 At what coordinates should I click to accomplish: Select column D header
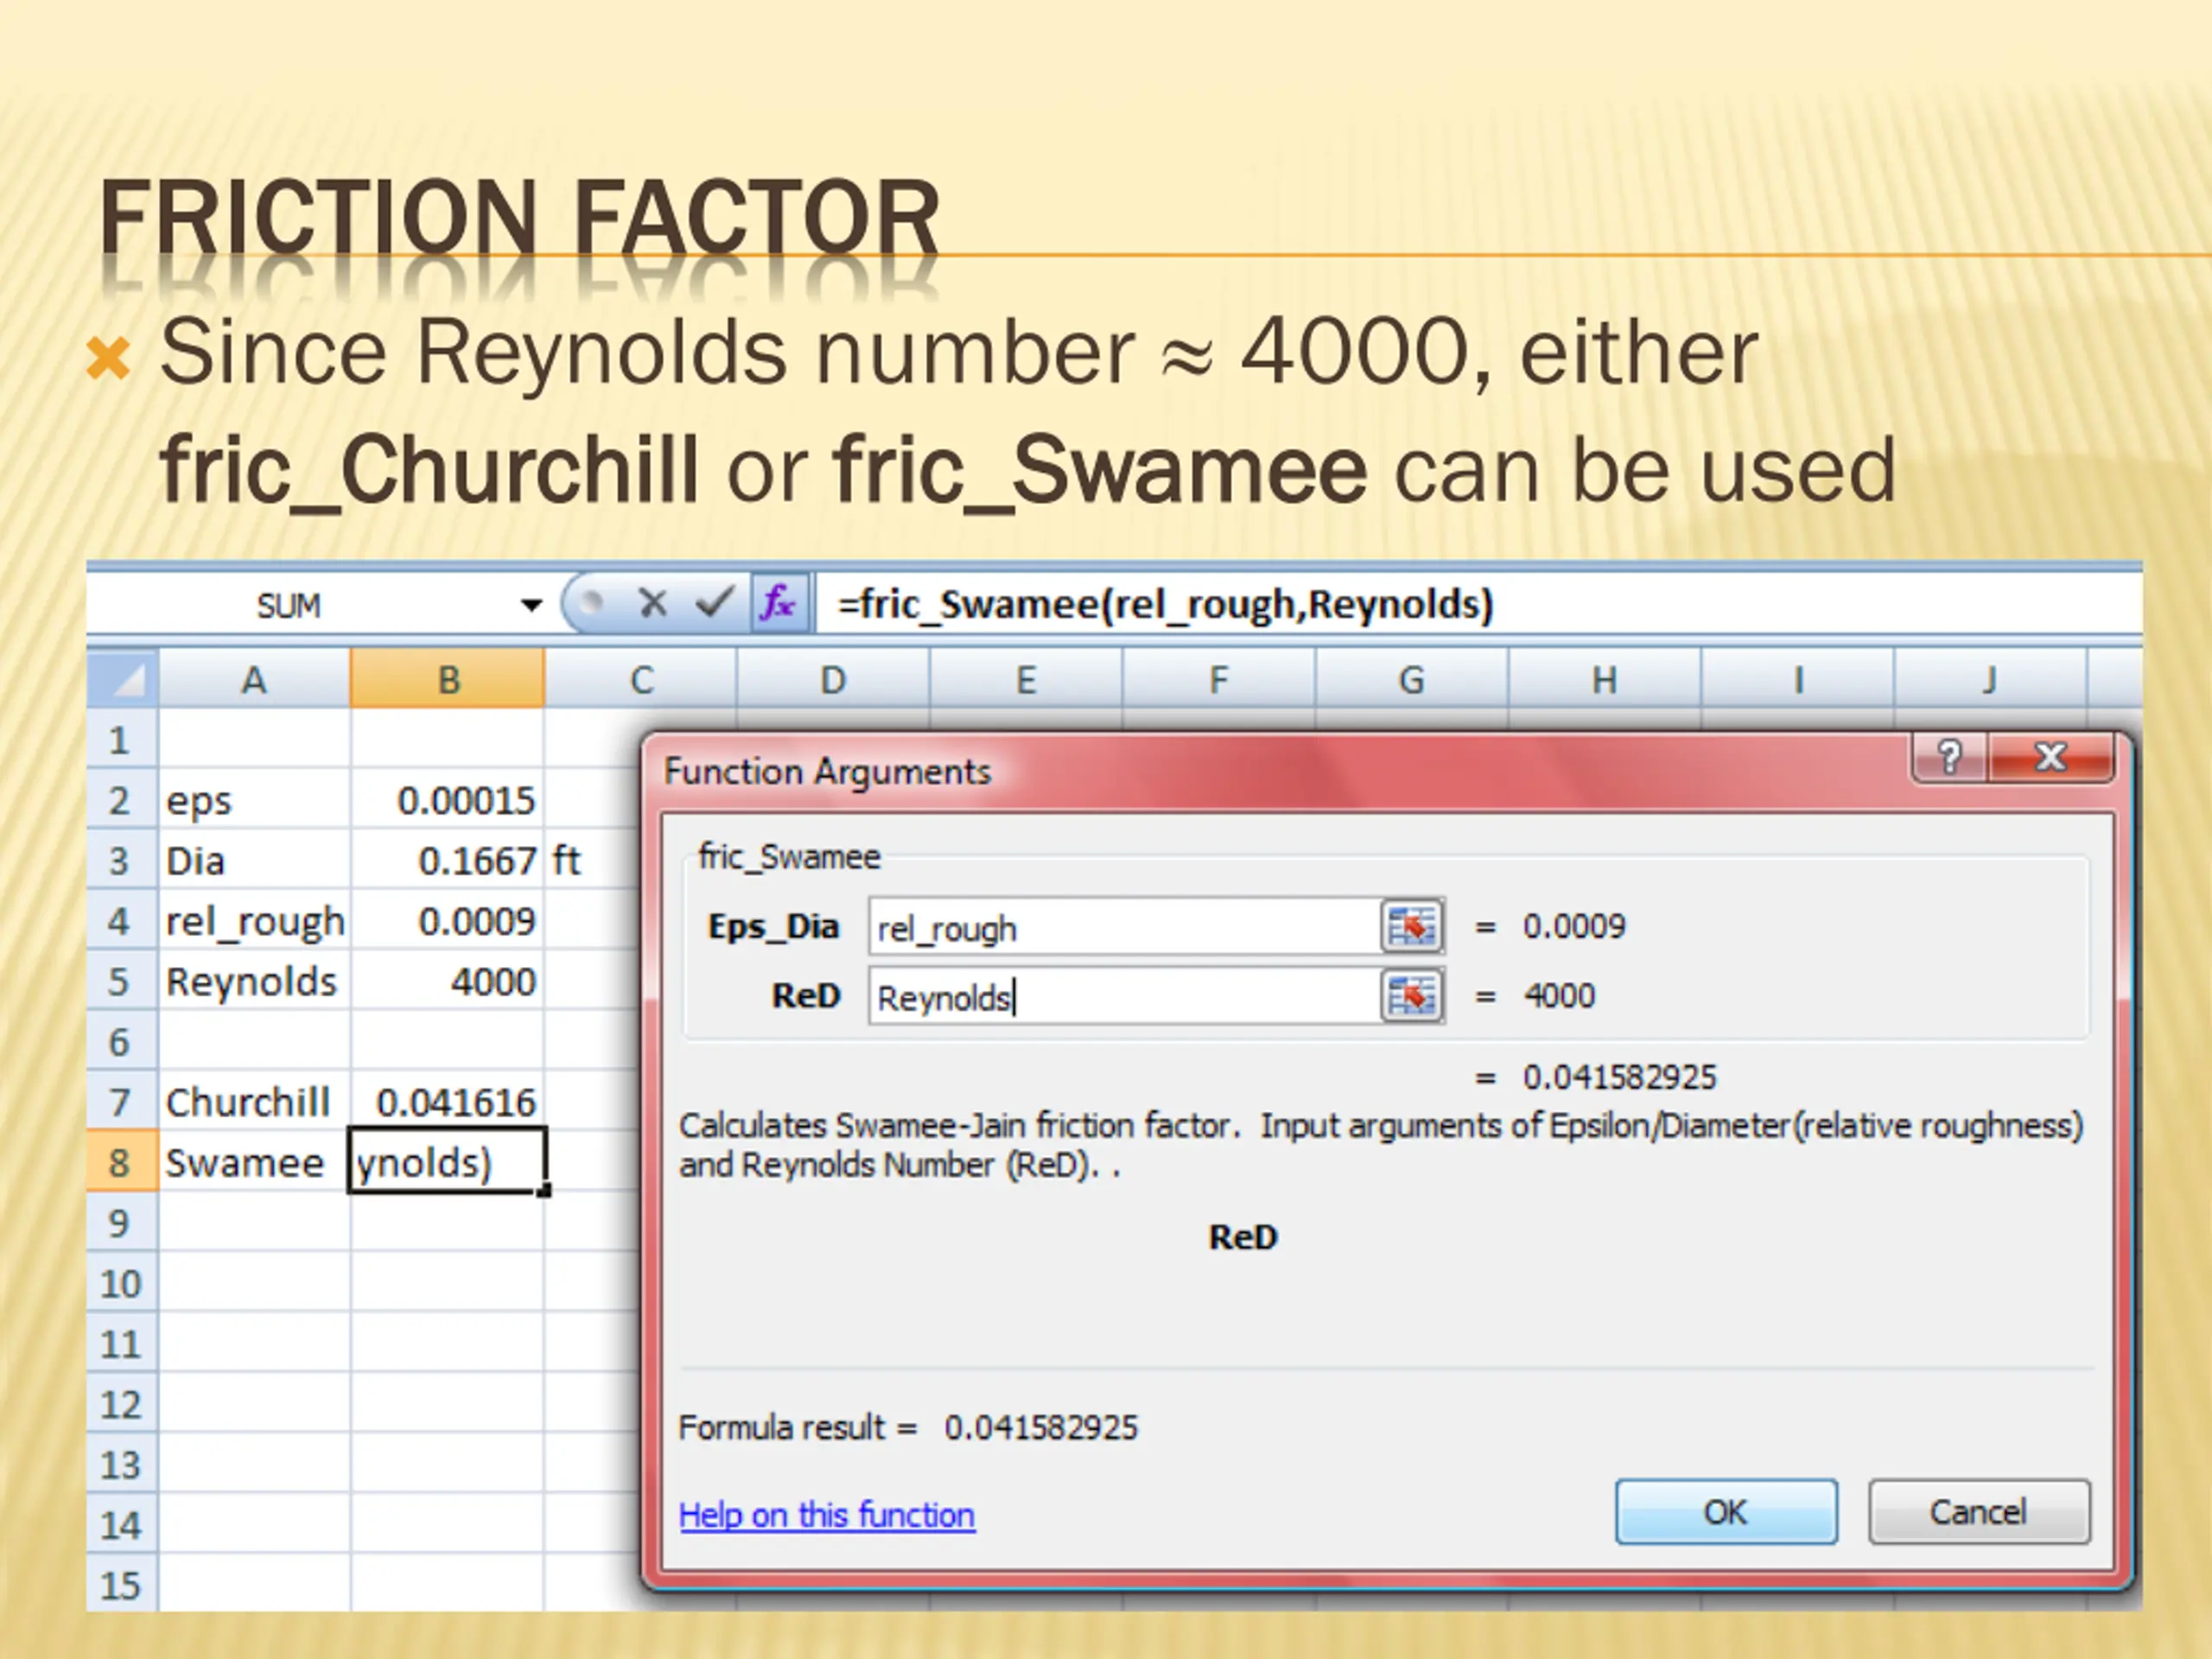click(833, 680)
